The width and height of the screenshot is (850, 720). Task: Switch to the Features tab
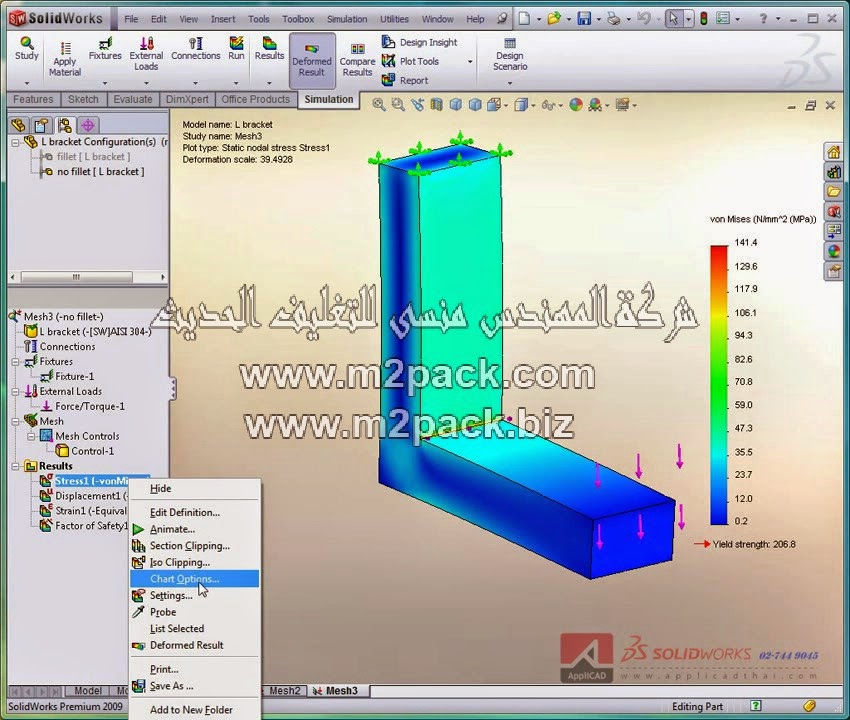[x=33, y=99]
